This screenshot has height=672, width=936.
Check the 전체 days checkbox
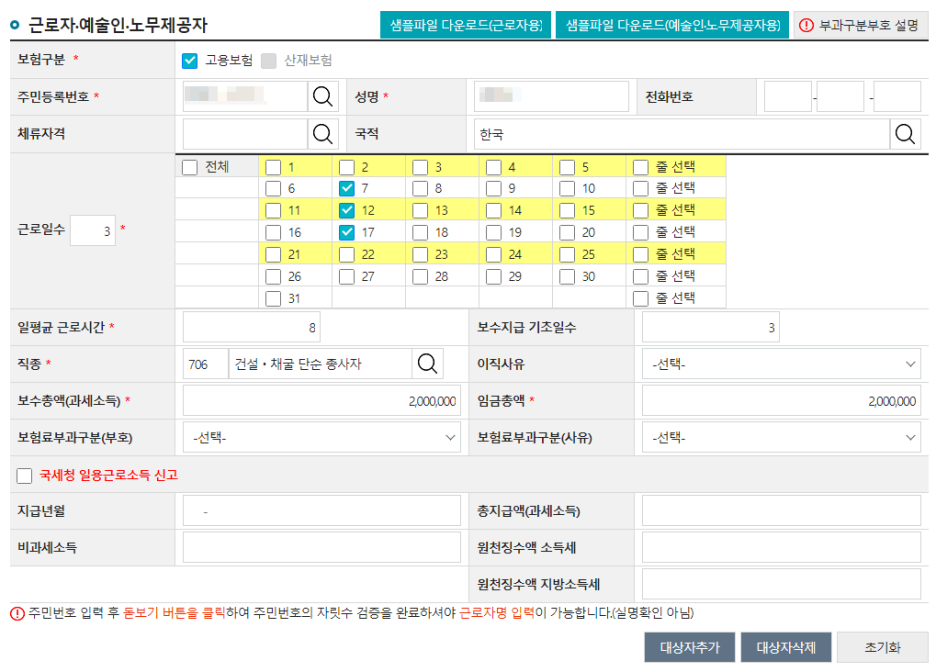190,167
